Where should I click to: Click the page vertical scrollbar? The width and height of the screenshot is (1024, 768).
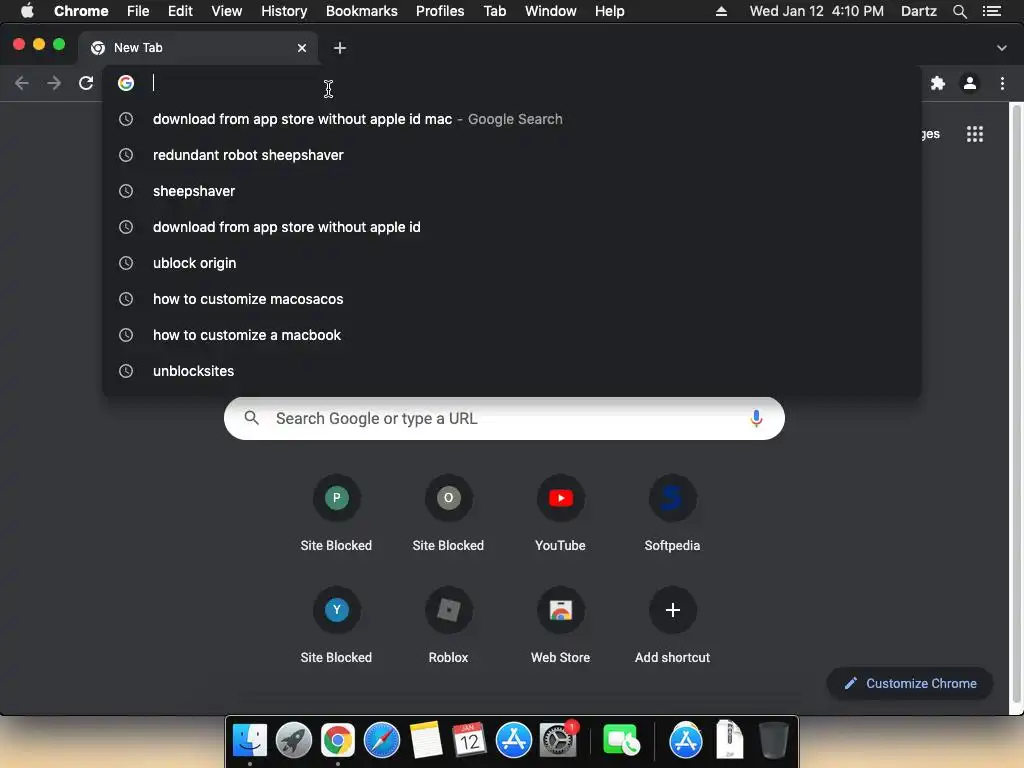tap(1016, 402)
